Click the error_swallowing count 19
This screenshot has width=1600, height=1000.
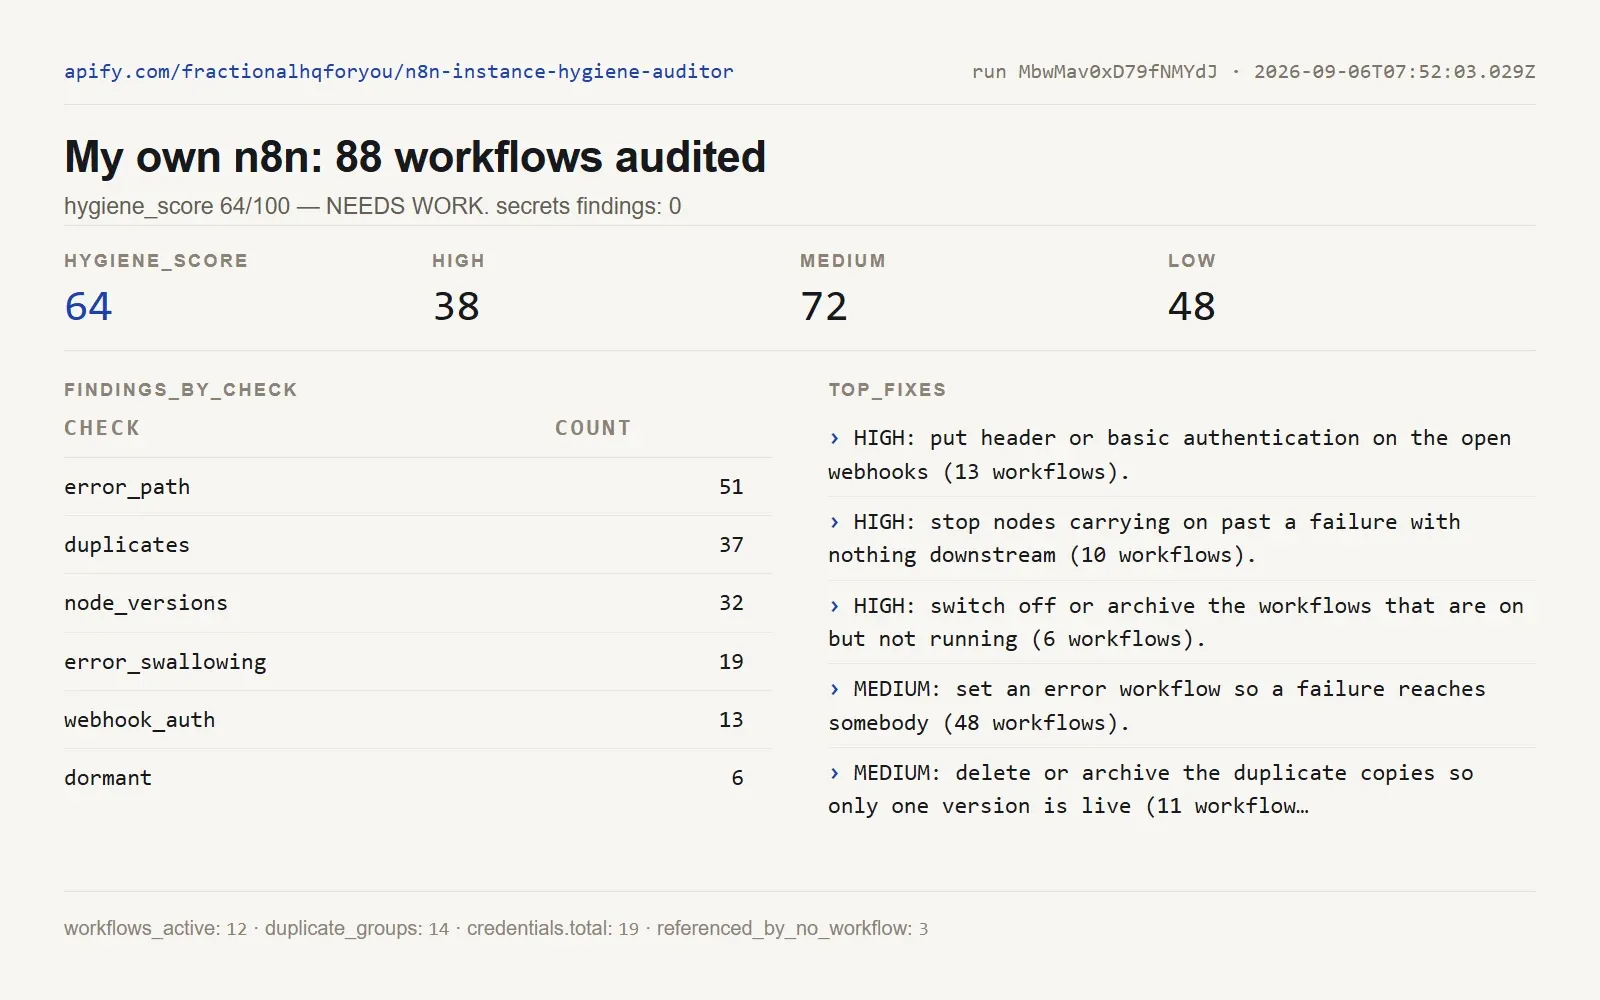731,662
